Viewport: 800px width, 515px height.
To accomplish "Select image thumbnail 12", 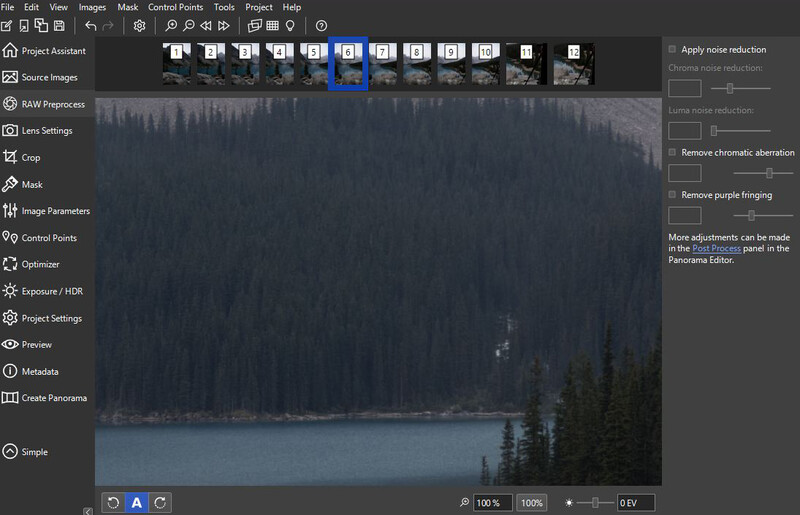I will click(574, 64).
